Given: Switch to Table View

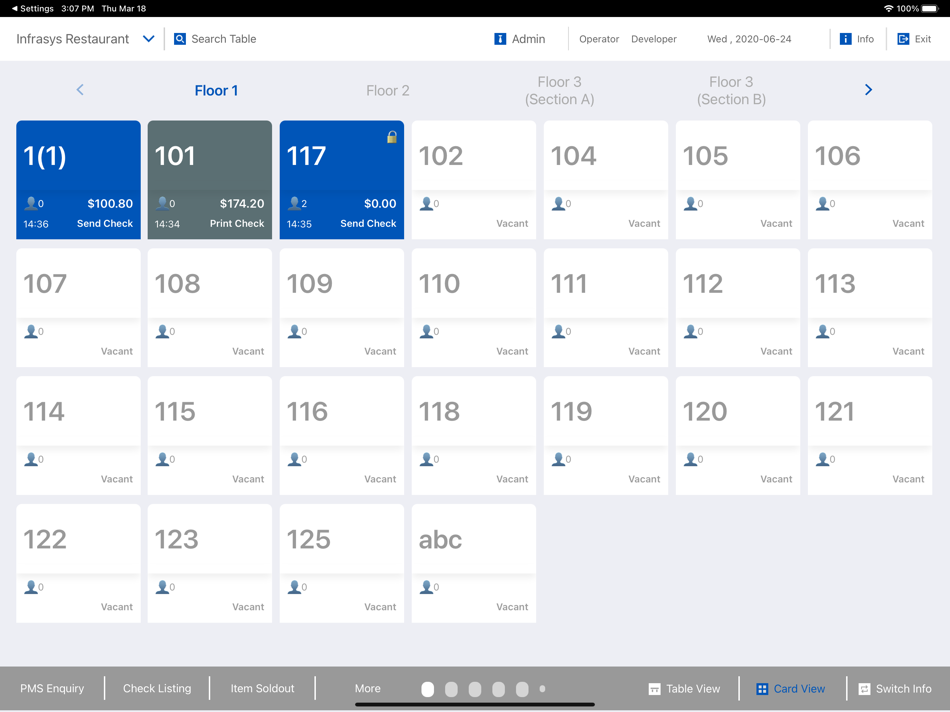Looking at the screenshot, I should pyautogui.click(x=685, y=689).
